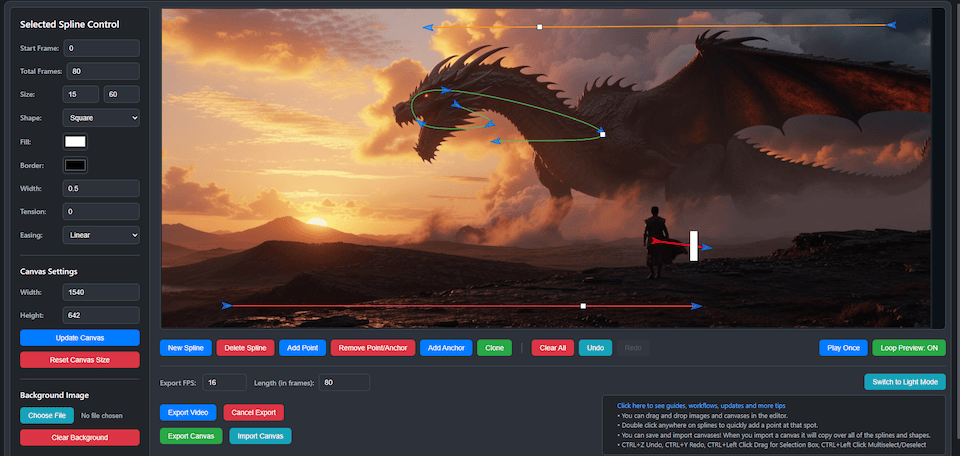This screenshot has height=456, width=960.
Task: Toggle Loop Preview ON button
Action: [909, 348]
